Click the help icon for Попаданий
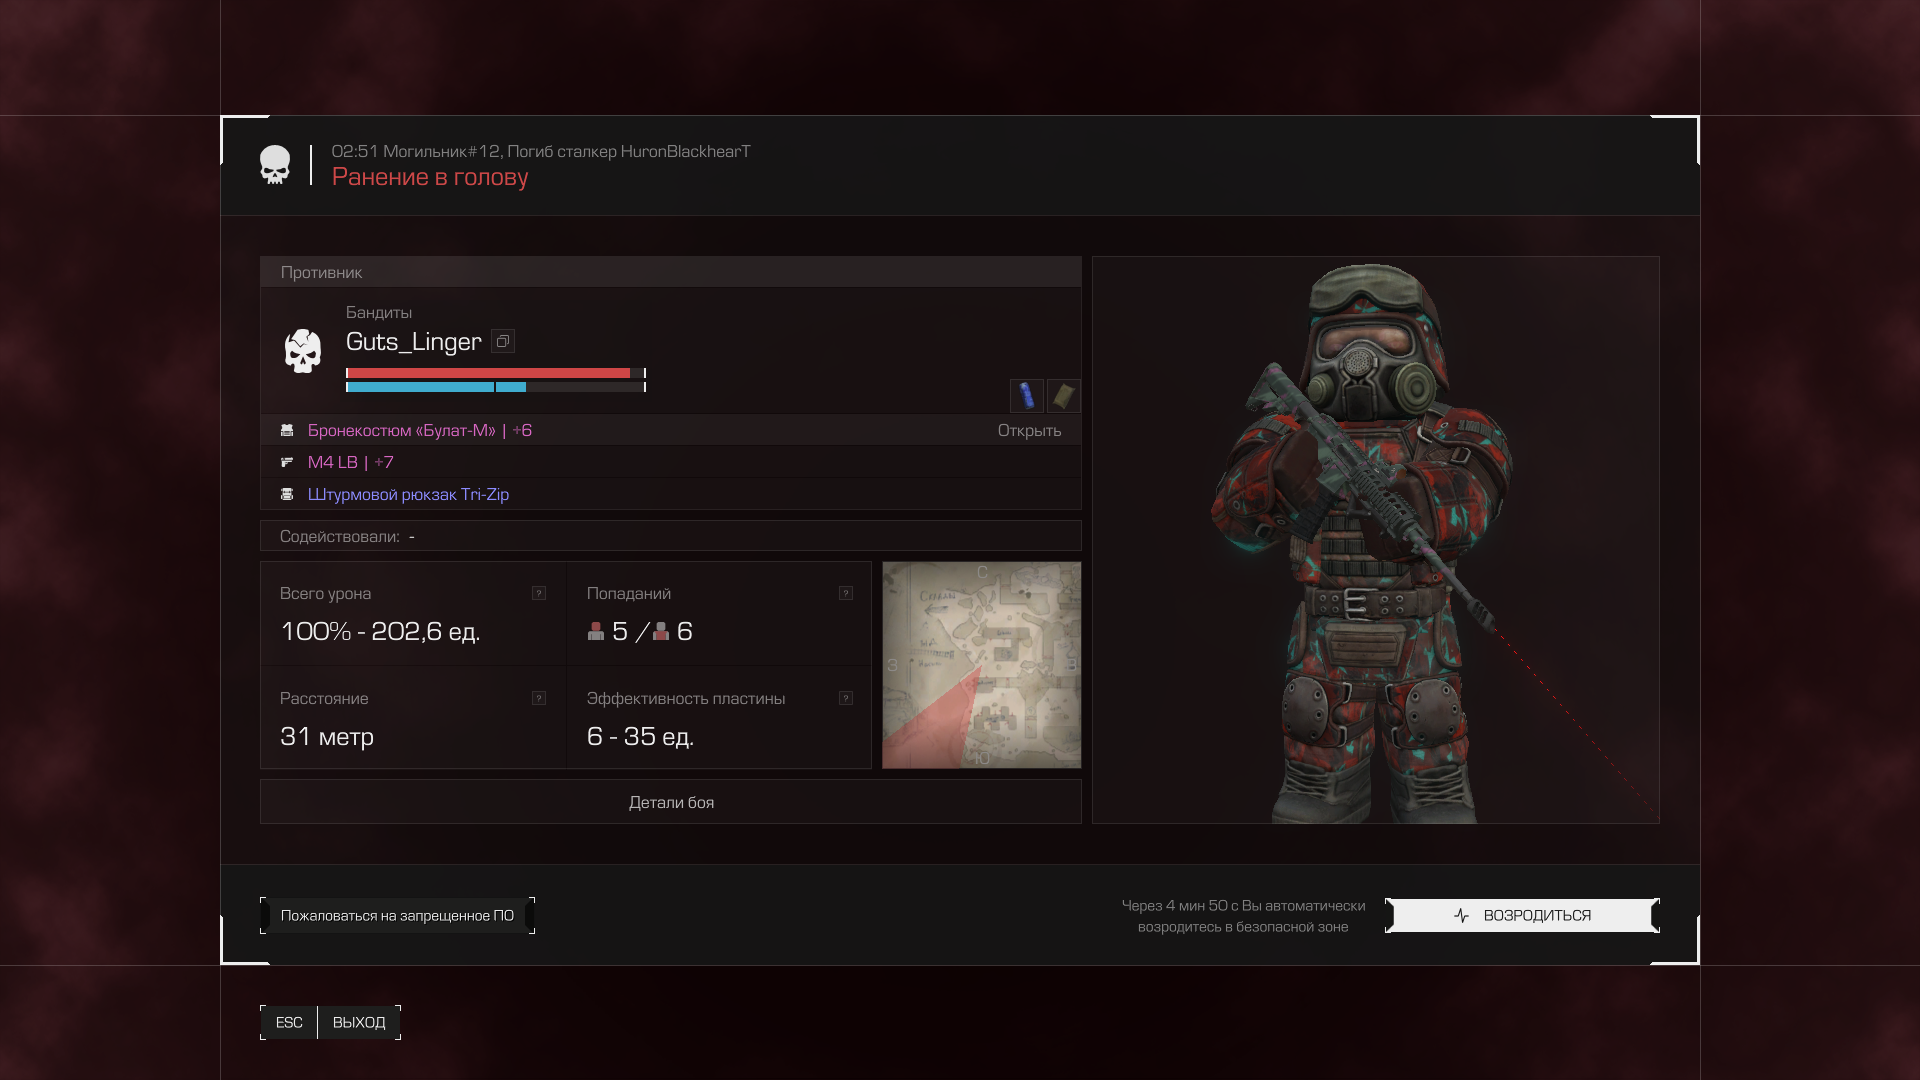The width and height of the screenshot is (1920, 1080). [x=846, y=593]
